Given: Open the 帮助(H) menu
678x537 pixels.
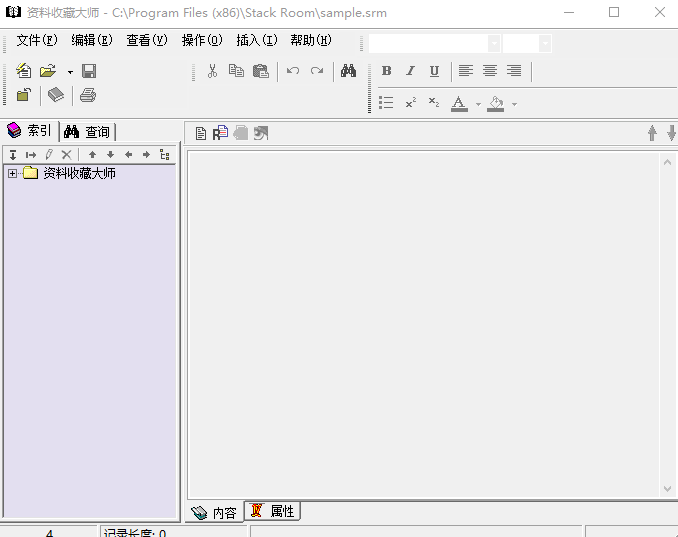Looking at the screenshot, I should (310, 41).
